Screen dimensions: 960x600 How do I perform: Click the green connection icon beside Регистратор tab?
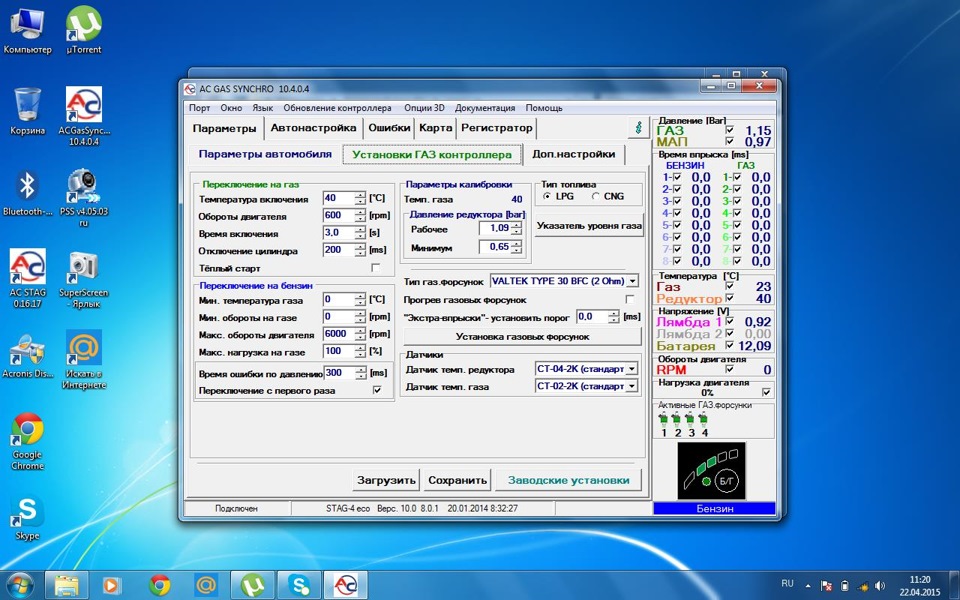click(637, 129)
